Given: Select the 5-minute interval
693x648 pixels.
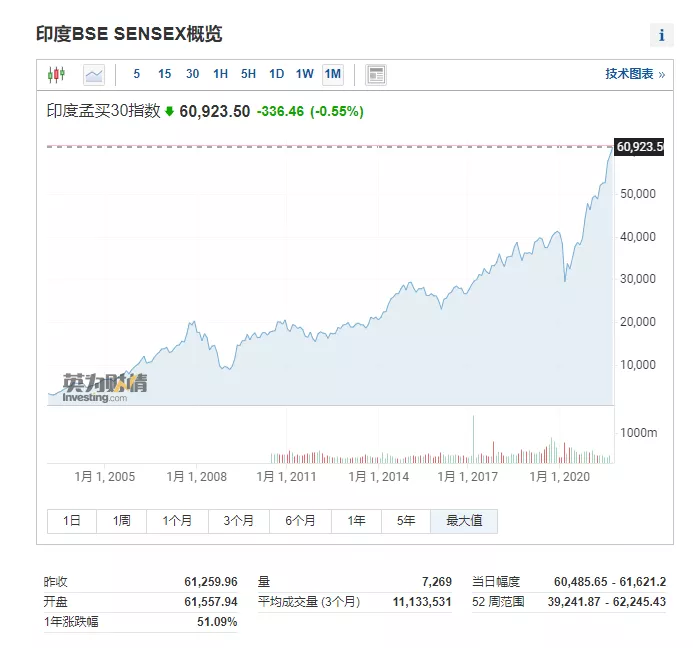Looking at the screenshot, I should 137,74.
